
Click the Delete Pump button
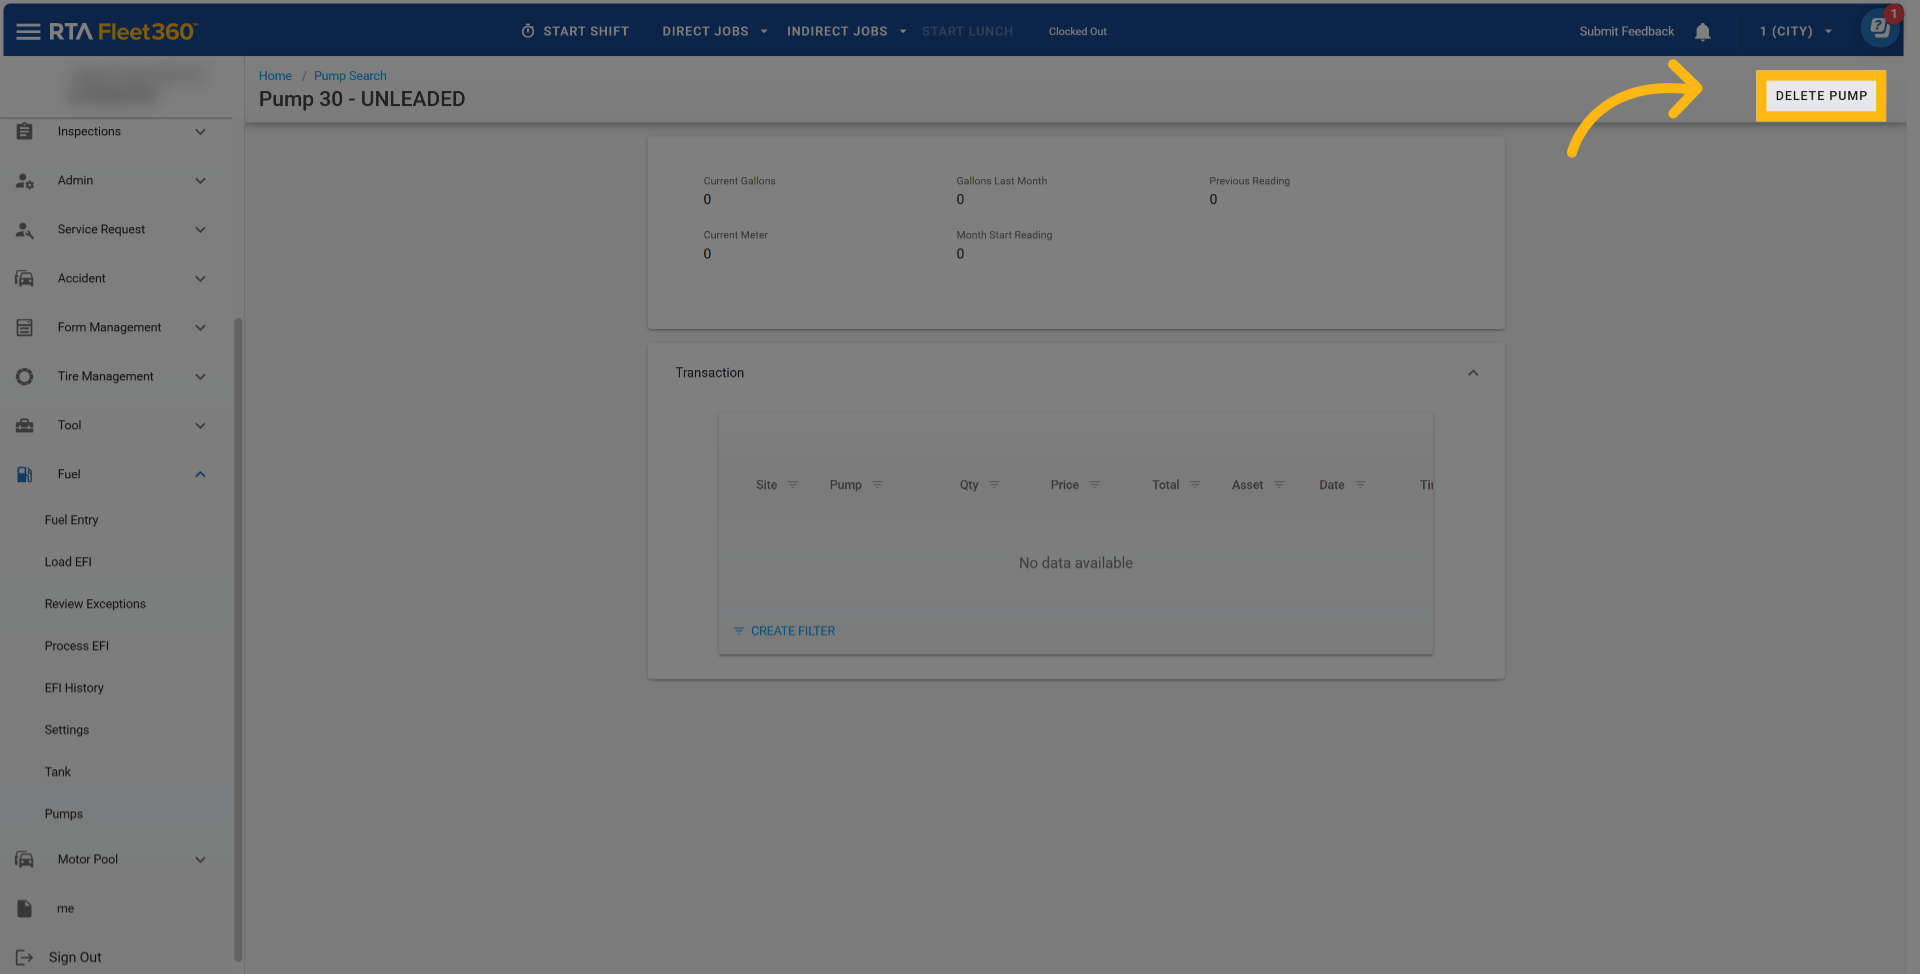[1820, 96]
